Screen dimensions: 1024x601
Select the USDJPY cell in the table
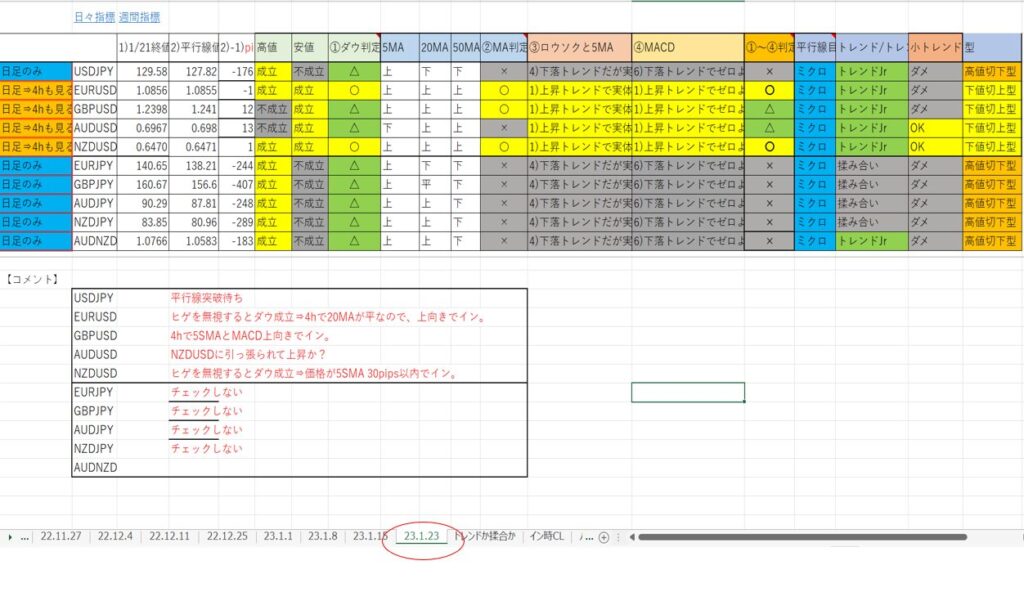[94, 72]
